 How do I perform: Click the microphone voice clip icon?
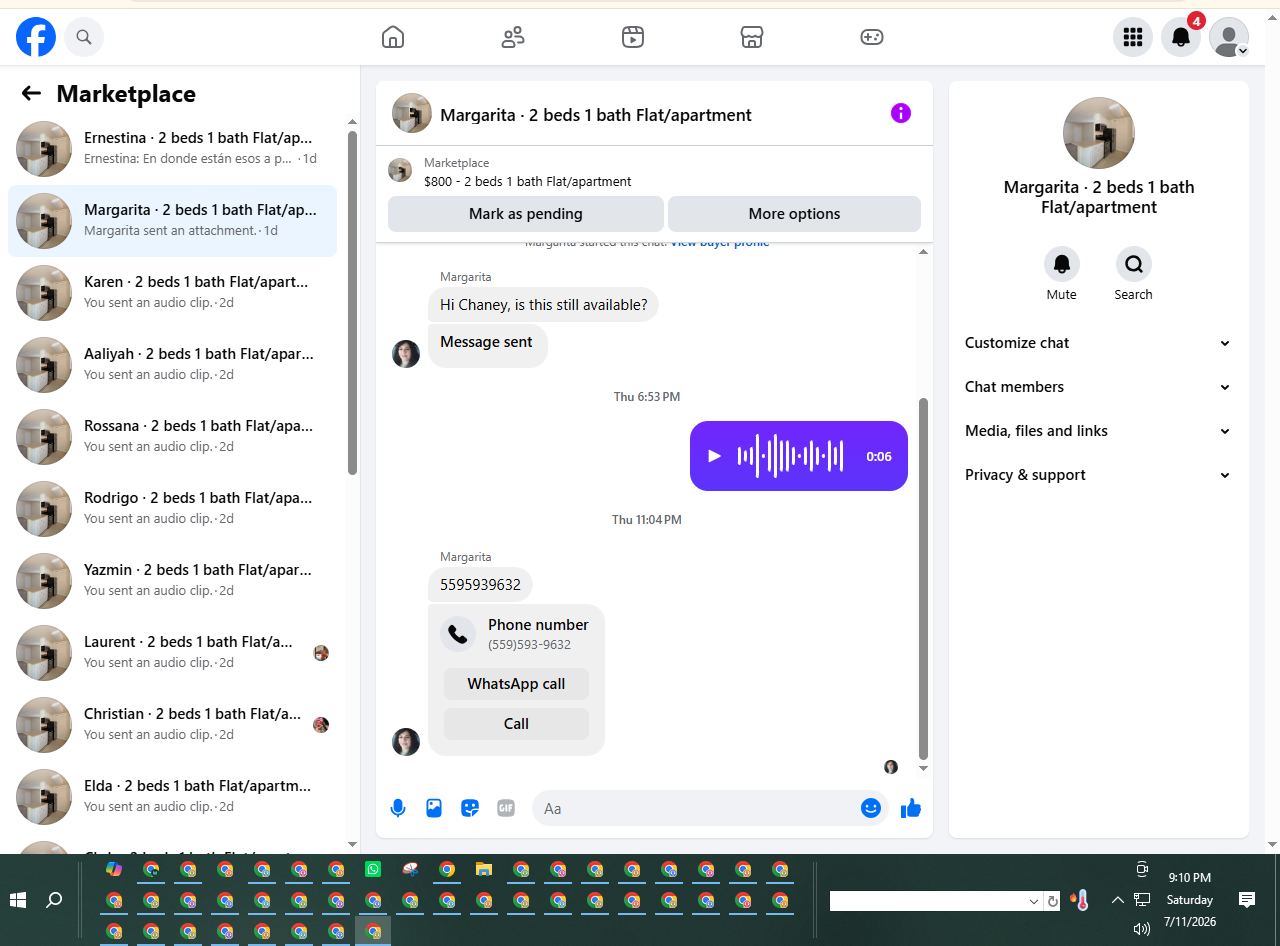[398, 808]
